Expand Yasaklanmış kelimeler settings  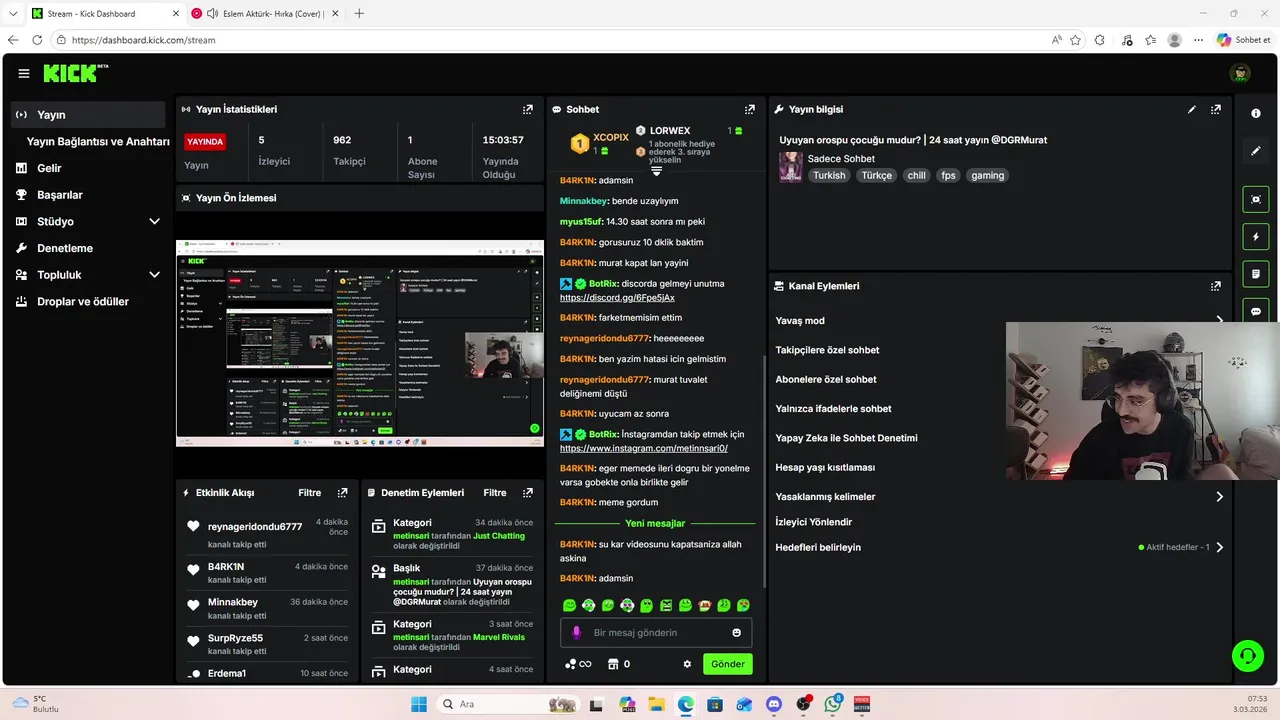point(1219,497)
